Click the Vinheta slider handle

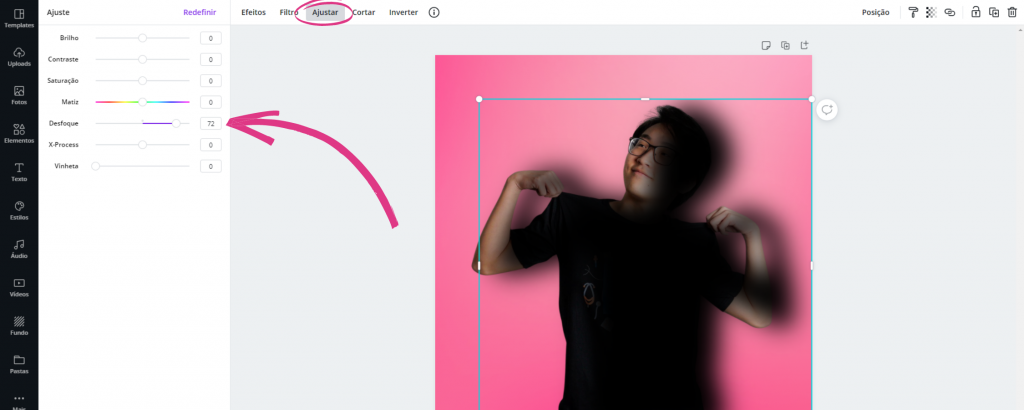tap(95, 166)
